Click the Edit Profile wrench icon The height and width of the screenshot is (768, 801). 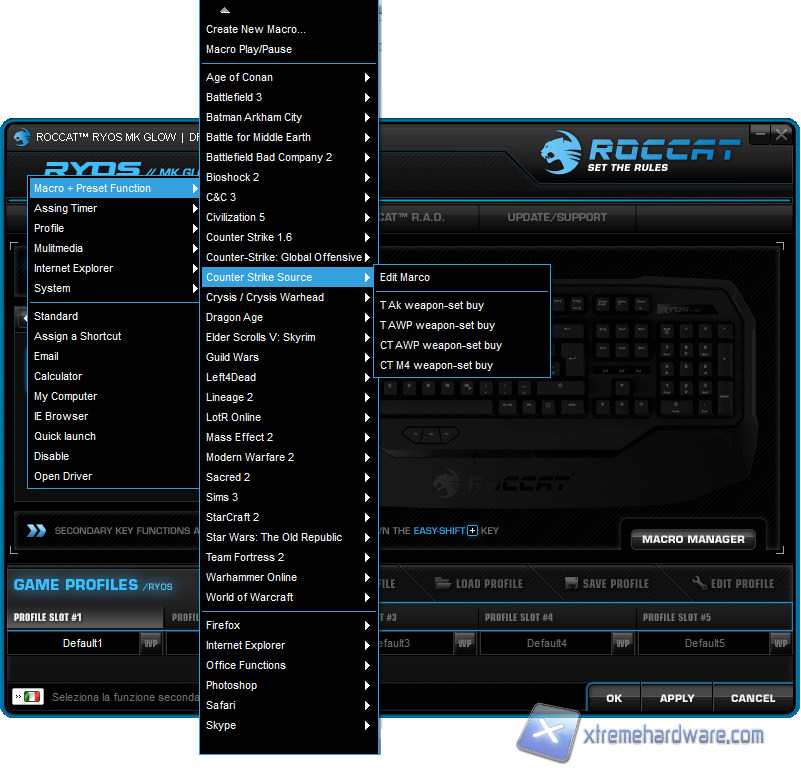click(x=699, y=583)
